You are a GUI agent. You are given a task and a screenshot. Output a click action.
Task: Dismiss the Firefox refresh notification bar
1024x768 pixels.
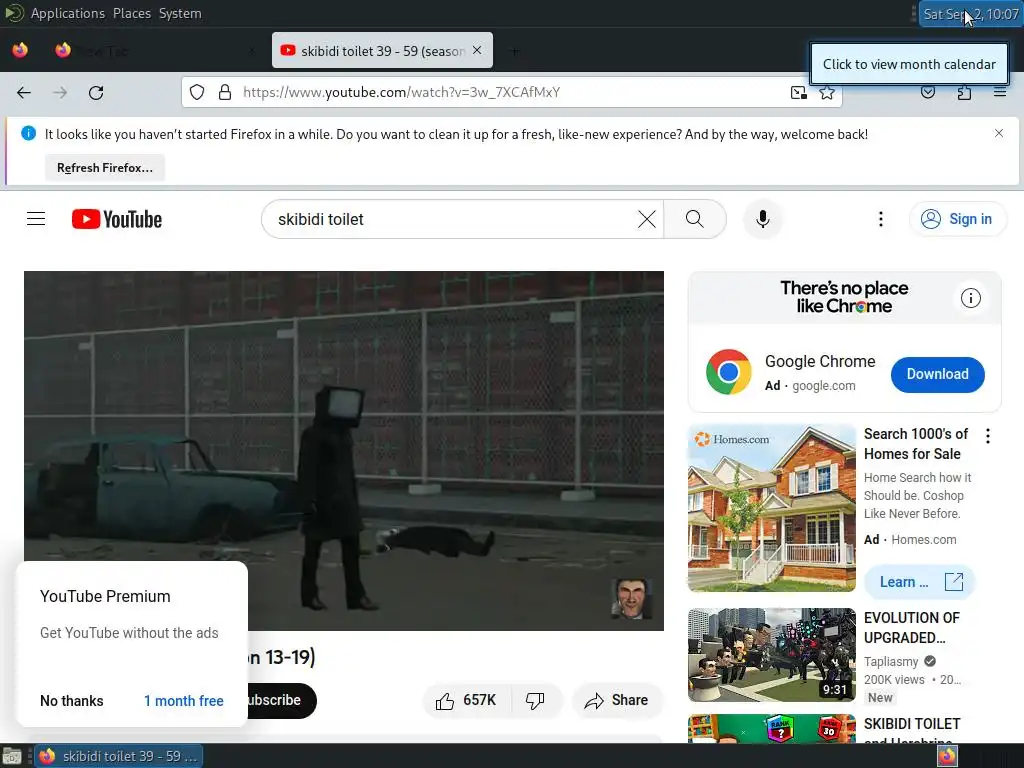point(999,133)
